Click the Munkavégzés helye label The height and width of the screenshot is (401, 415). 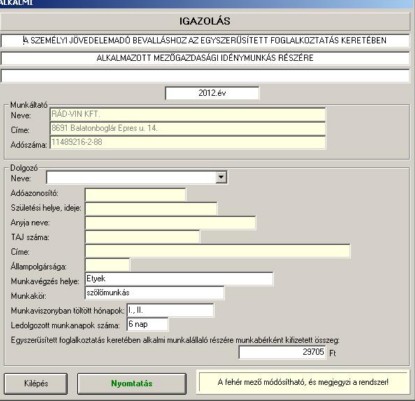coord(45,281)
